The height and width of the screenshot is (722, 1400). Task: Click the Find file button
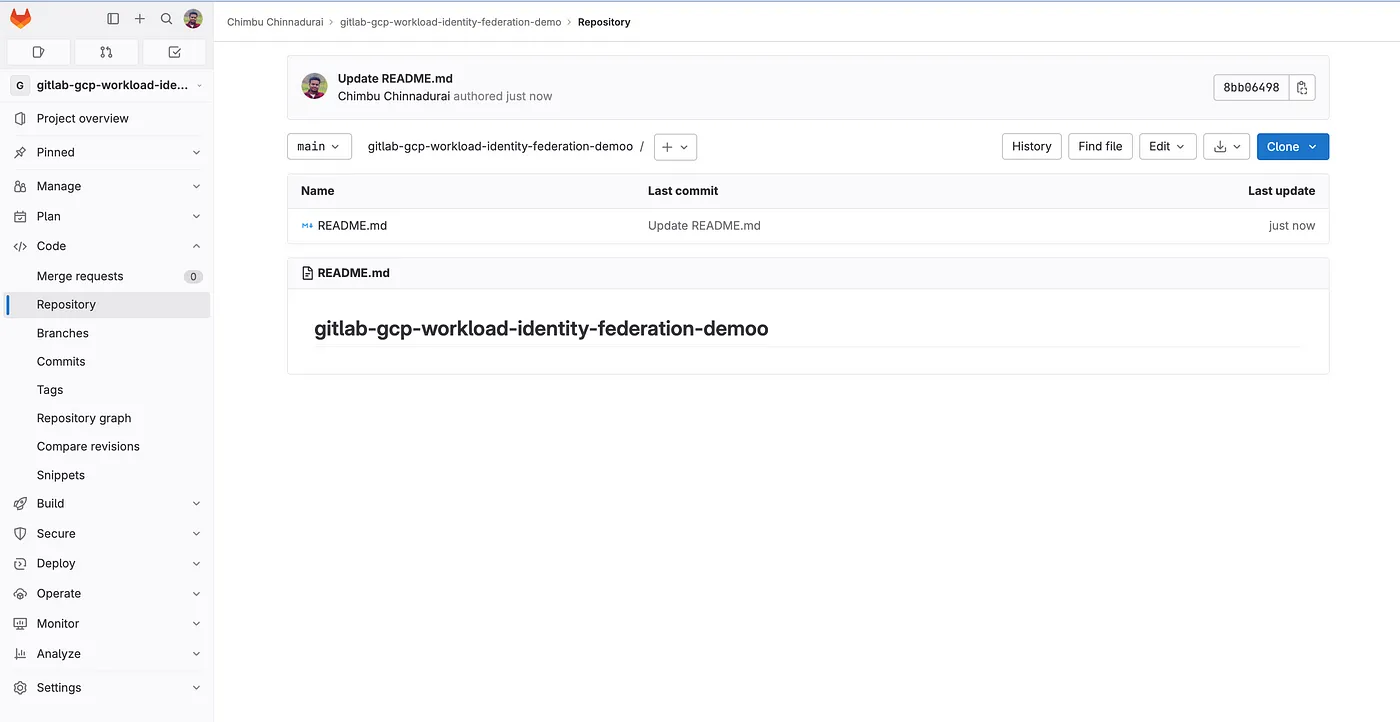(x=1100, y=146)
